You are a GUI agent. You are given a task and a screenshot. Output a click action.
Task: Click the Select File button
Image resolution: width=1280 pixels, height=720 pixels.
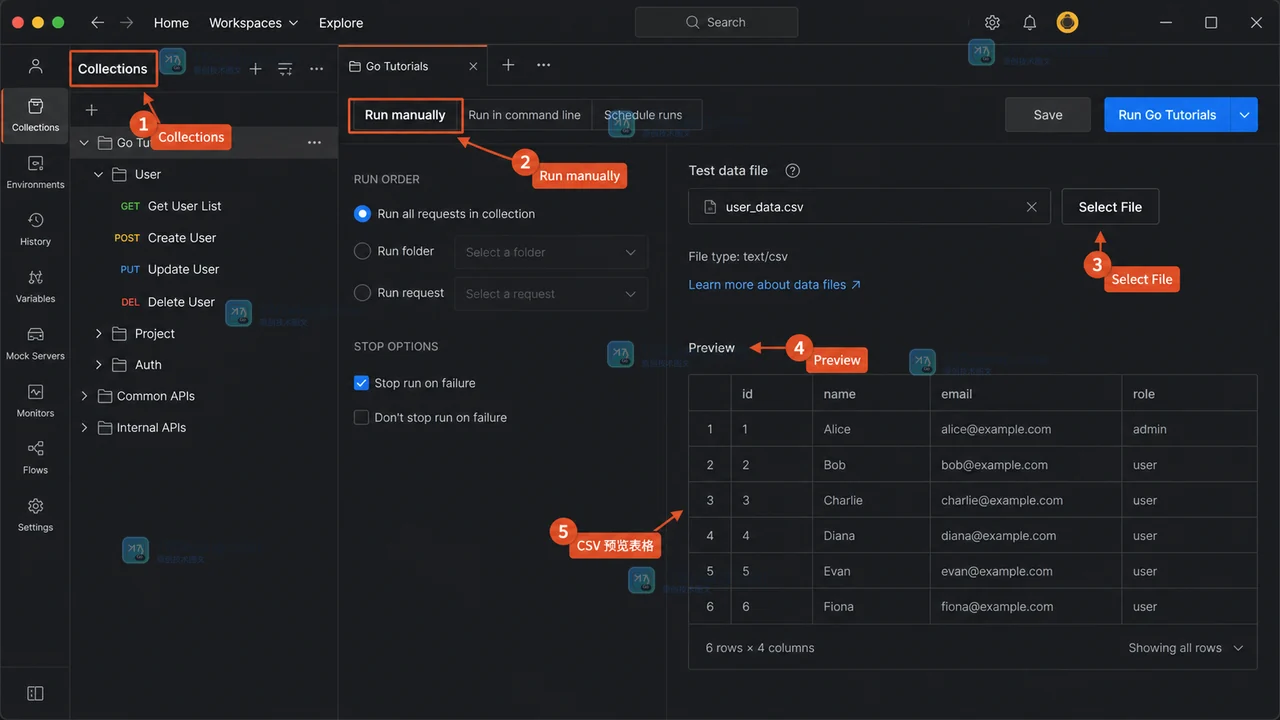(1110, 207)
